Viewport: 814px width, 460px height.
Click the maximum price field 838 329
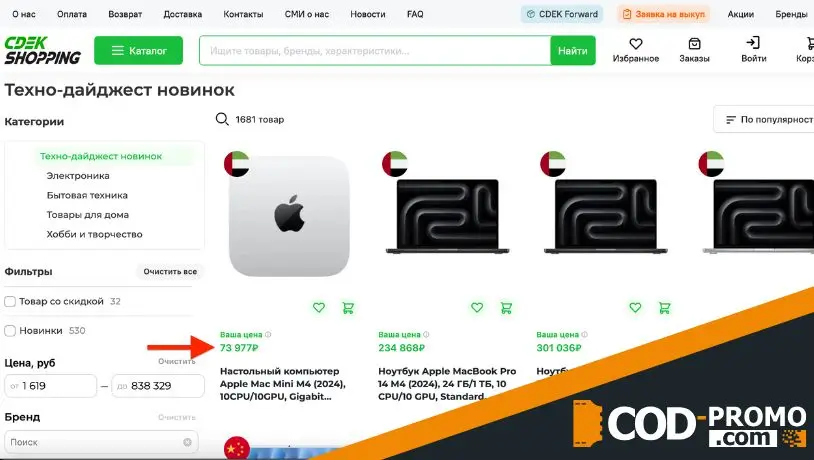point(158,386)
